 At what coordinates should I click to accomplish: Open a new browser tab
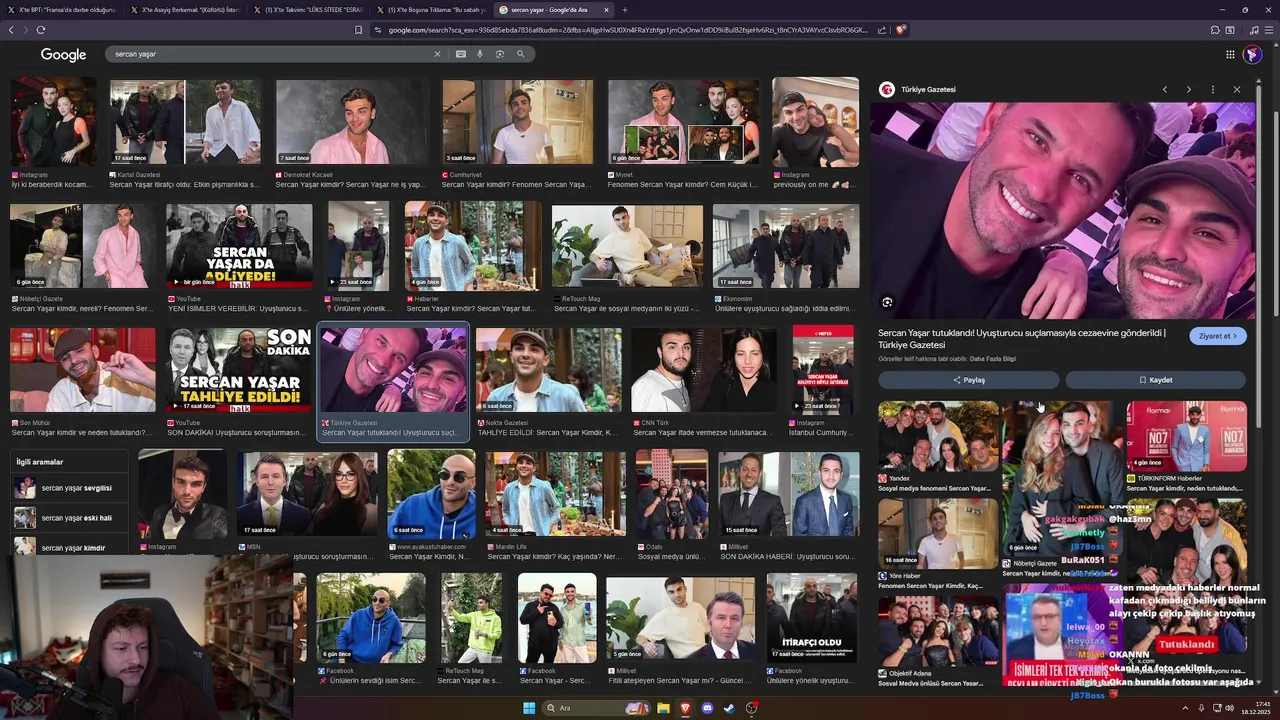pos(625,10)
